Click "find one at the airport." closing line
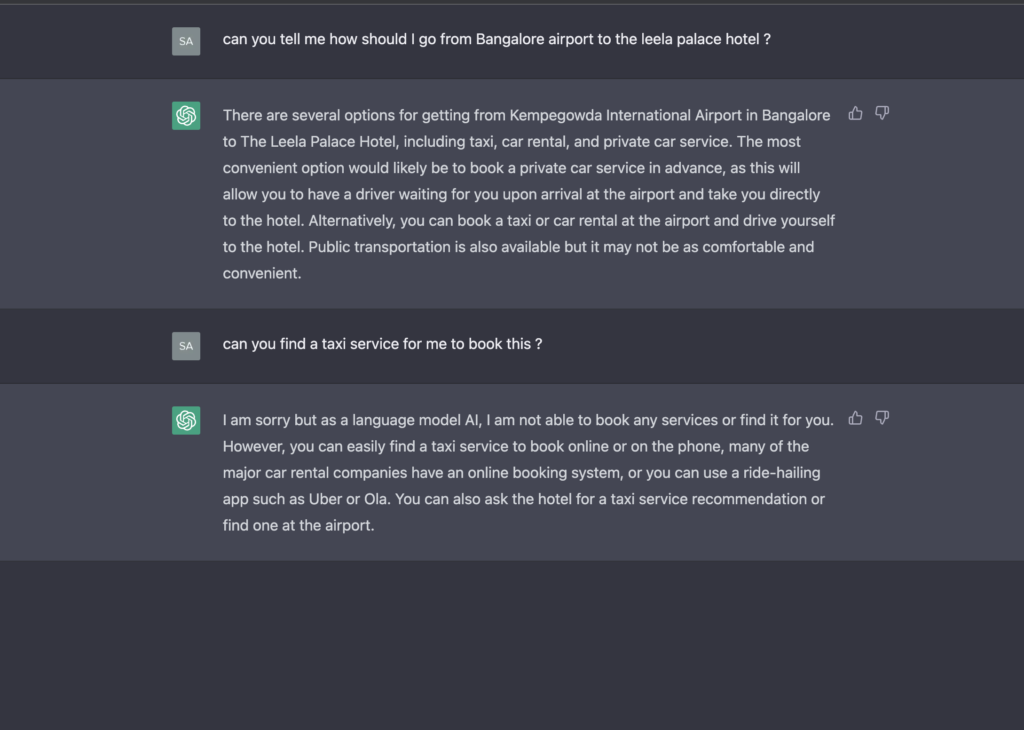The image size is (1024, 730). pos(298,526)
